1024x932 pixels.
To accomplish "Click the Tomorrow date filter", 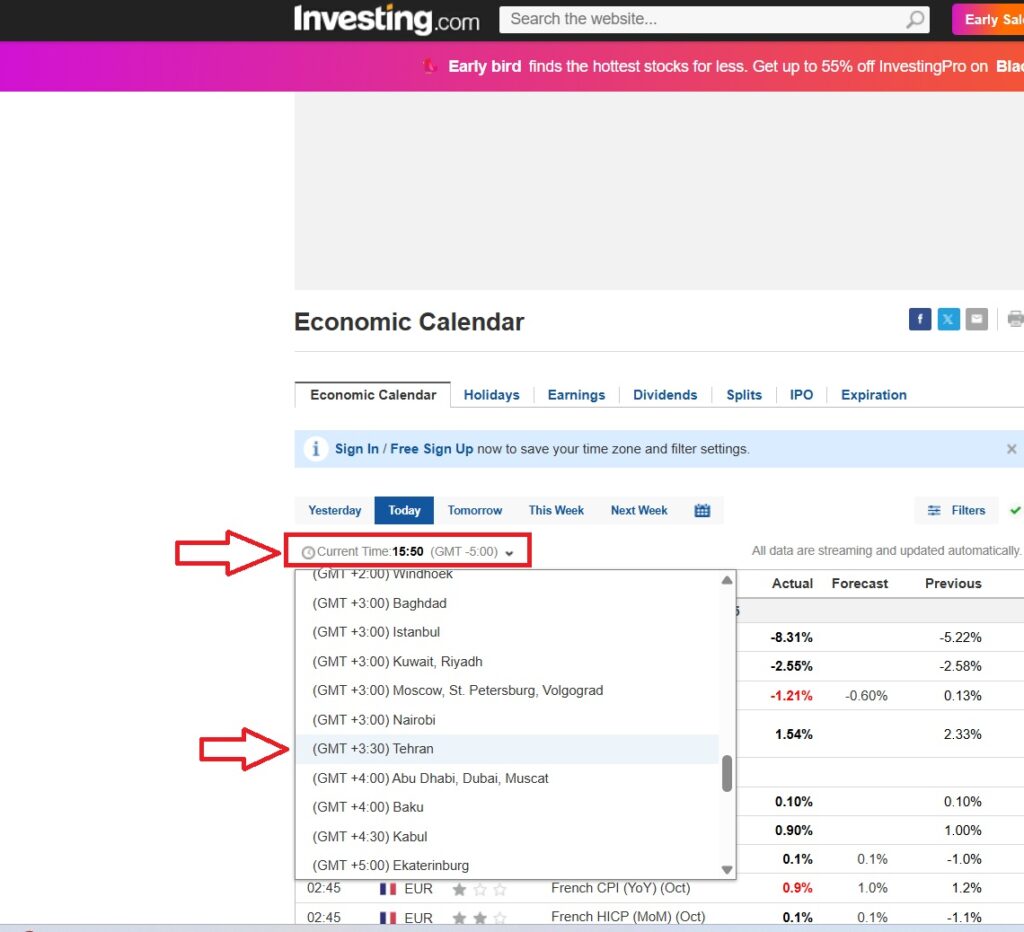I will [475, 510].
